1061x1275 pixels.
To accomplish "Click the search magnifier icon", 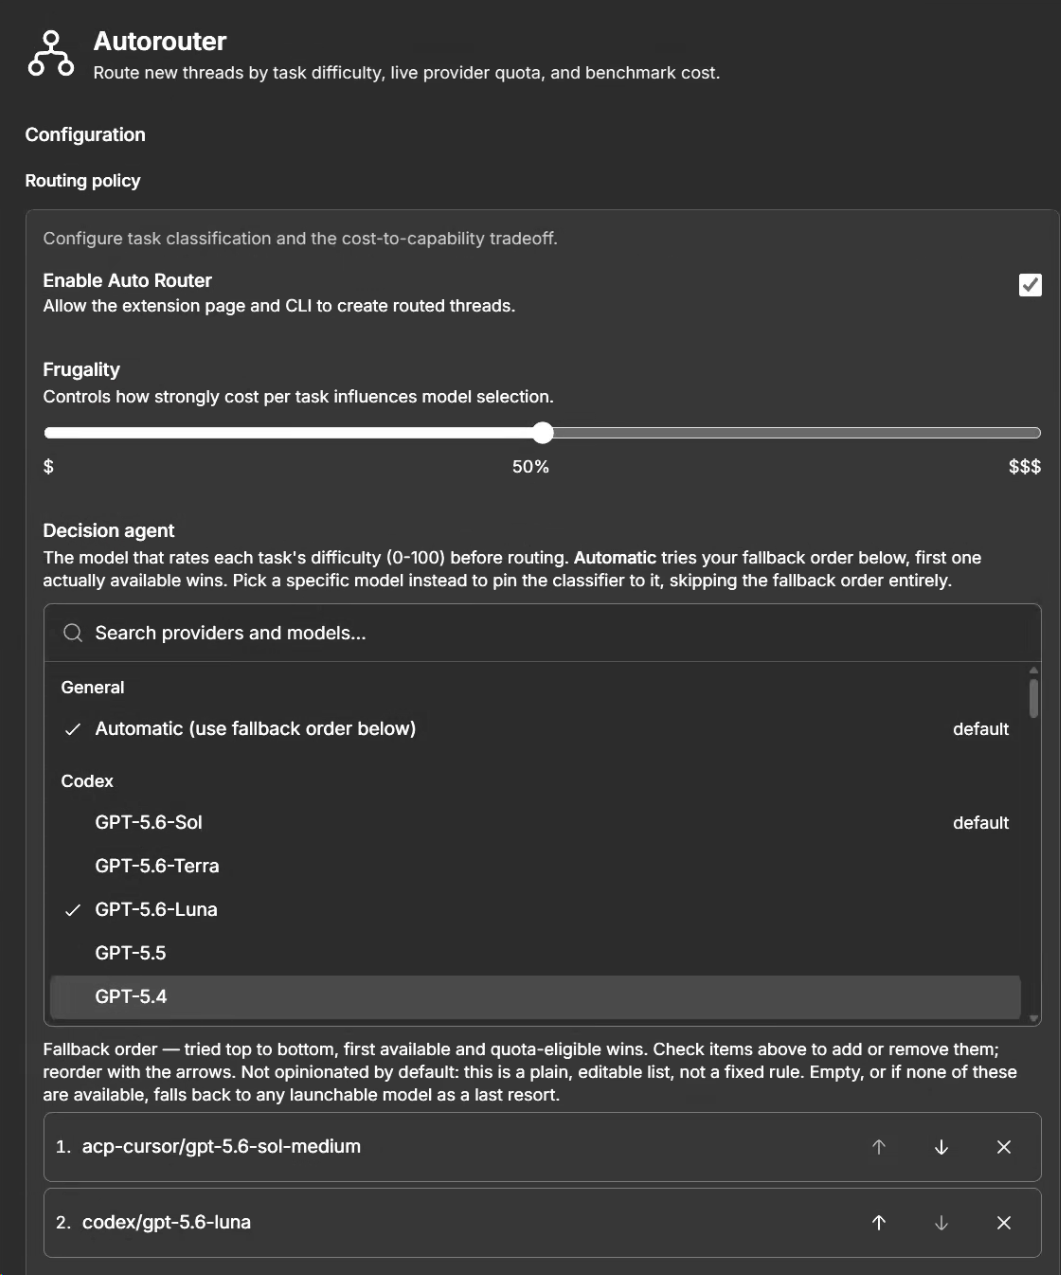I will tap(72, 633).
